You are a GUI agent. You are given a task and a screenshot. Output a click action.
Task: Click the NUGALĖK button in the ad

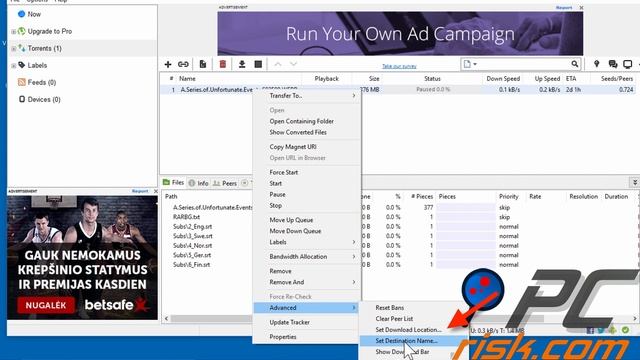46,305
